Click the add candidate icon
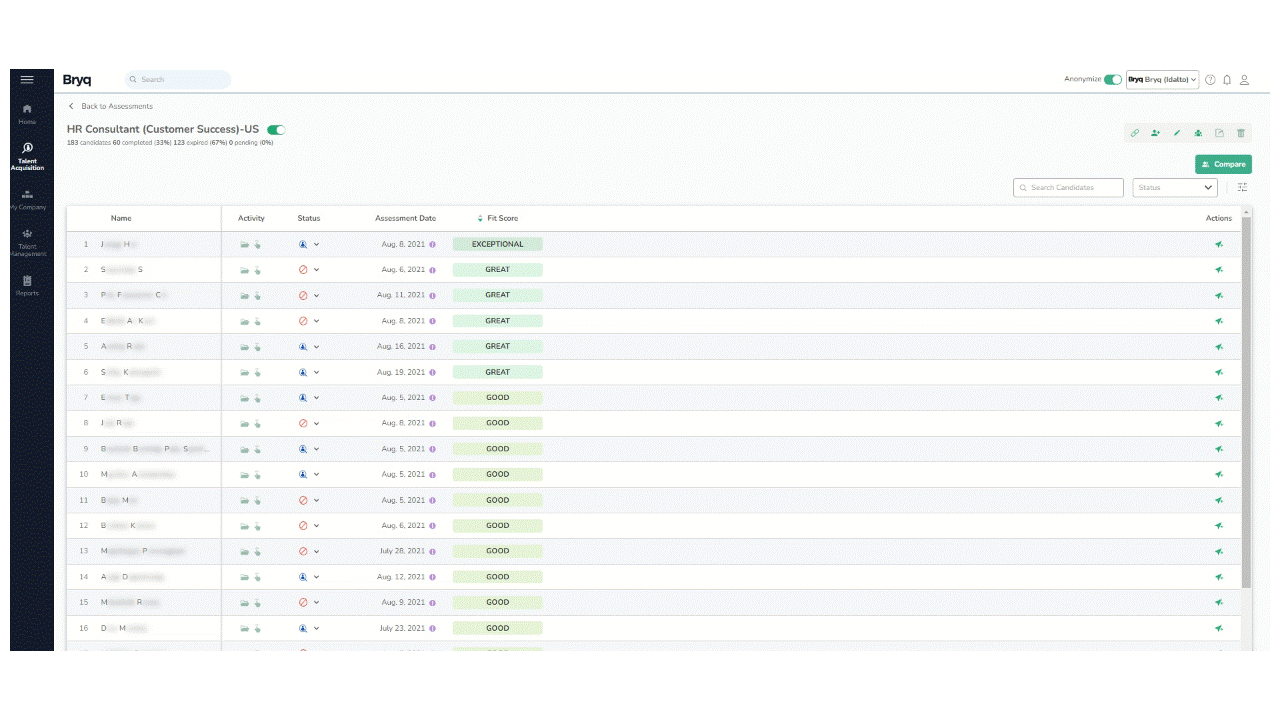The height and width of the screenshot is (720, 1280). pos(1156,133)
